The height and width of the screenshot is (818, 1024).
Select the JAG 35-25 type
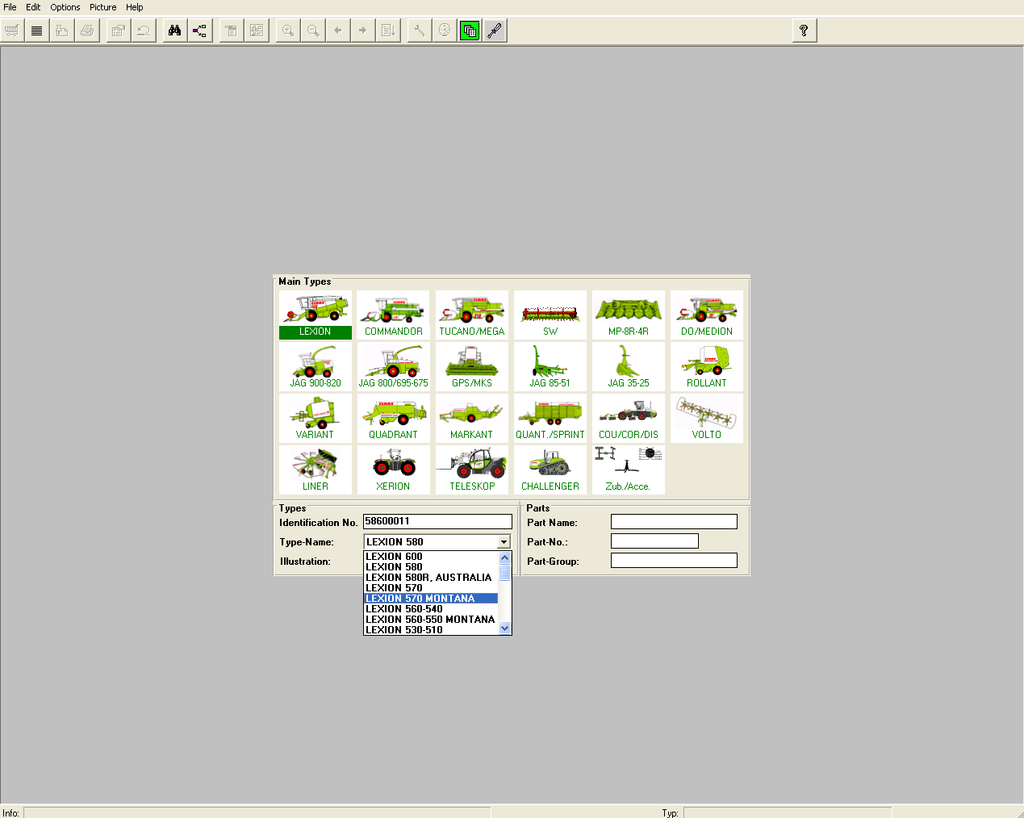coord(628,367)
